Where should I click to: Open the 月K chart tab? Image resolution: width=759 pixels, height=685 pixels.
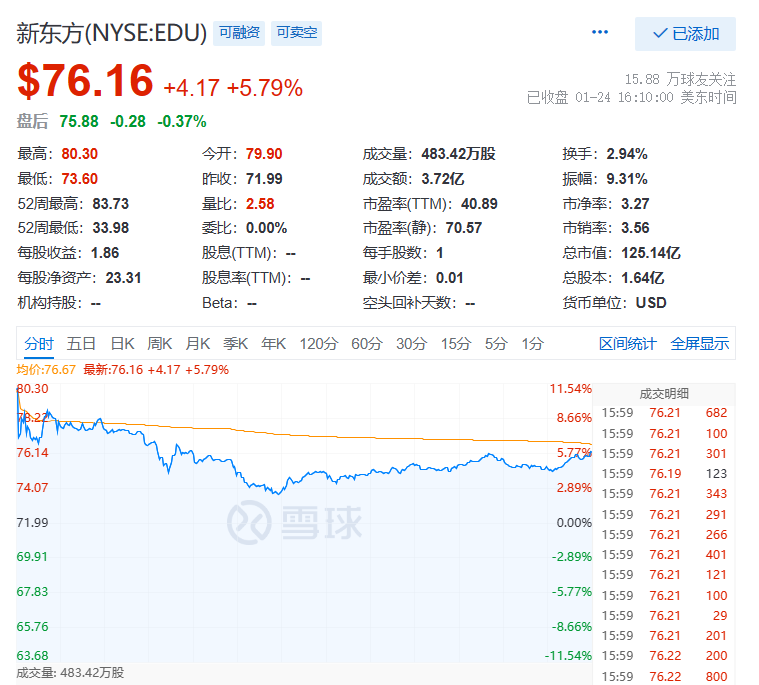click(197, 344)
